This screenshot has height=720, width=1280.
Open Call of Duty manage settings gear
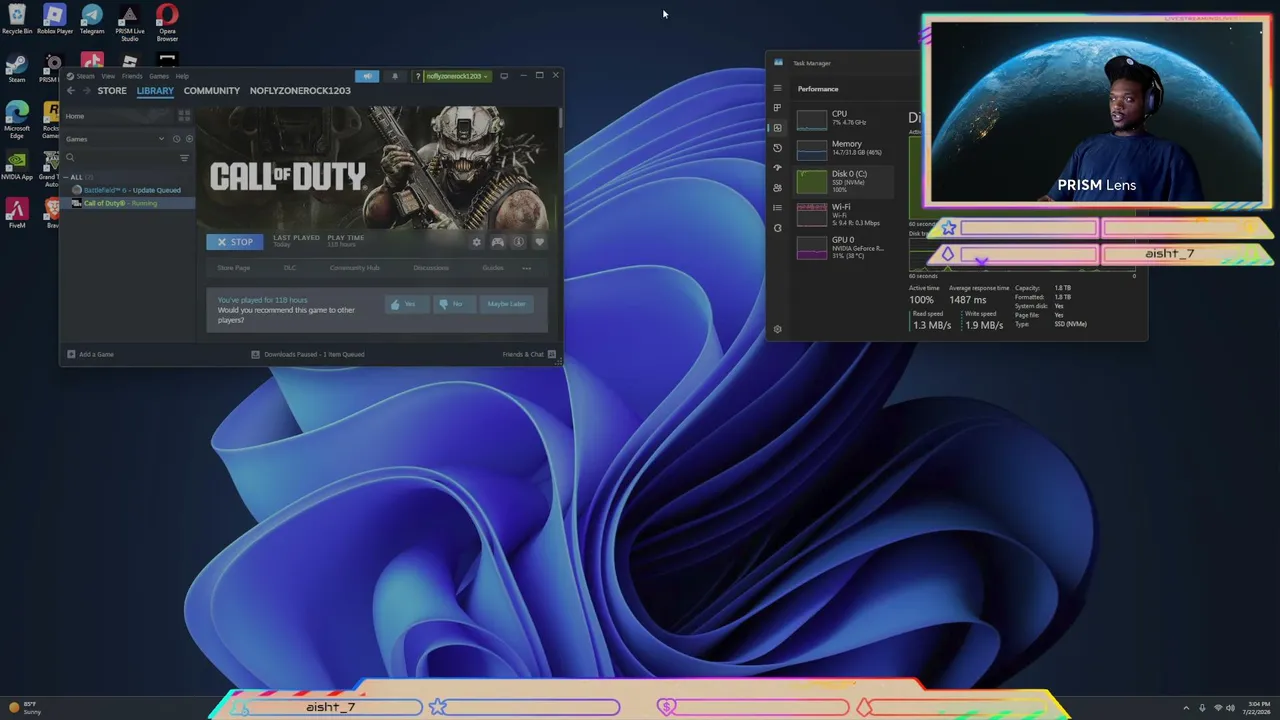click(x=476, y=242)
